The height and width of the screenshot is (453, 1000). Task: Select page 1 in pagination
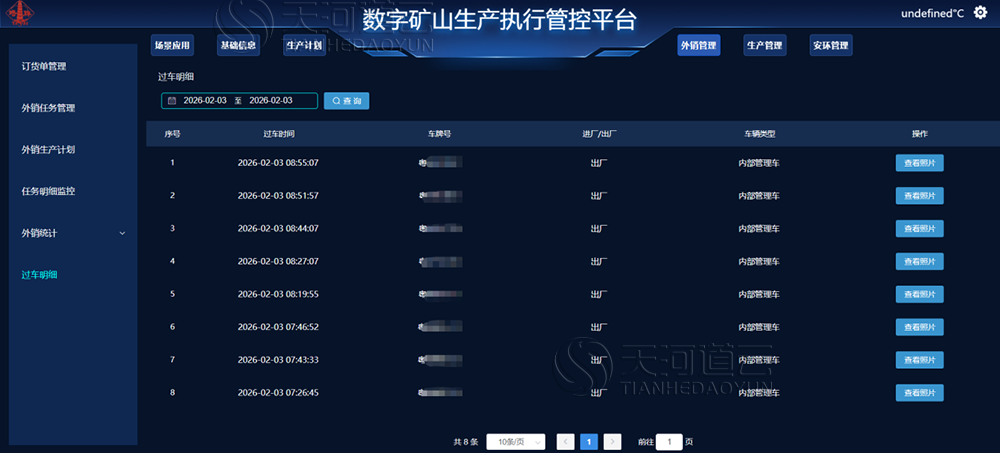[x=589, y=442]
